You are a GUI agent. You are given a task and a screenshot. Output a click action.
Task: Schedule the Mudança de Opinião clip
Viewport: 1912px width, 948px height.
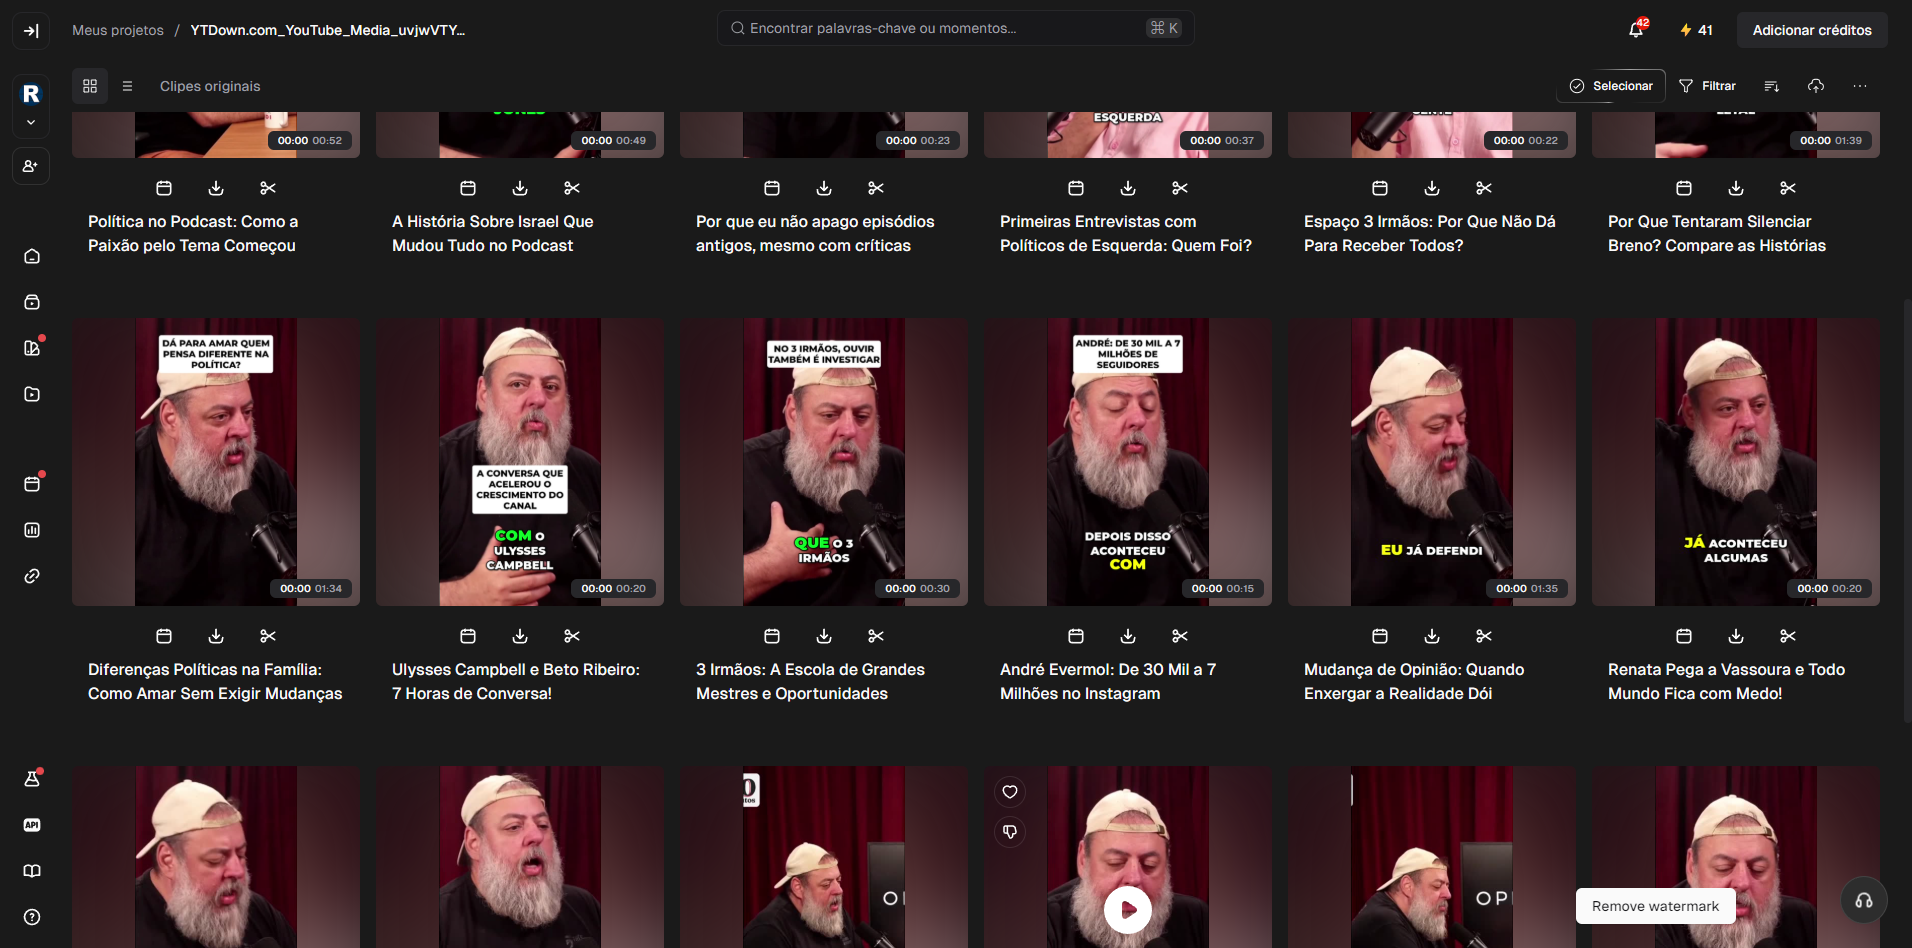pyautogui.click(x=1380, y=636)
